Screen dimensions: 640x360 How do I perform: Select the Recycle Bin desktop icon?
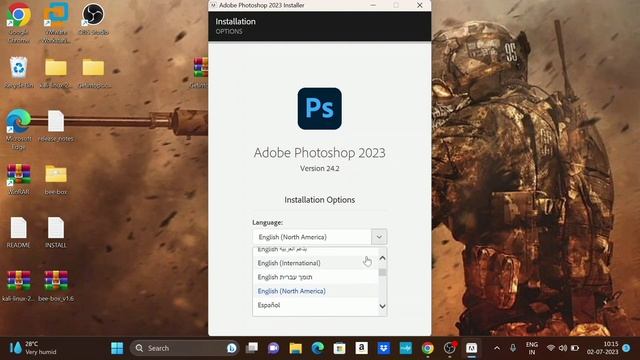tap(18, 72)
